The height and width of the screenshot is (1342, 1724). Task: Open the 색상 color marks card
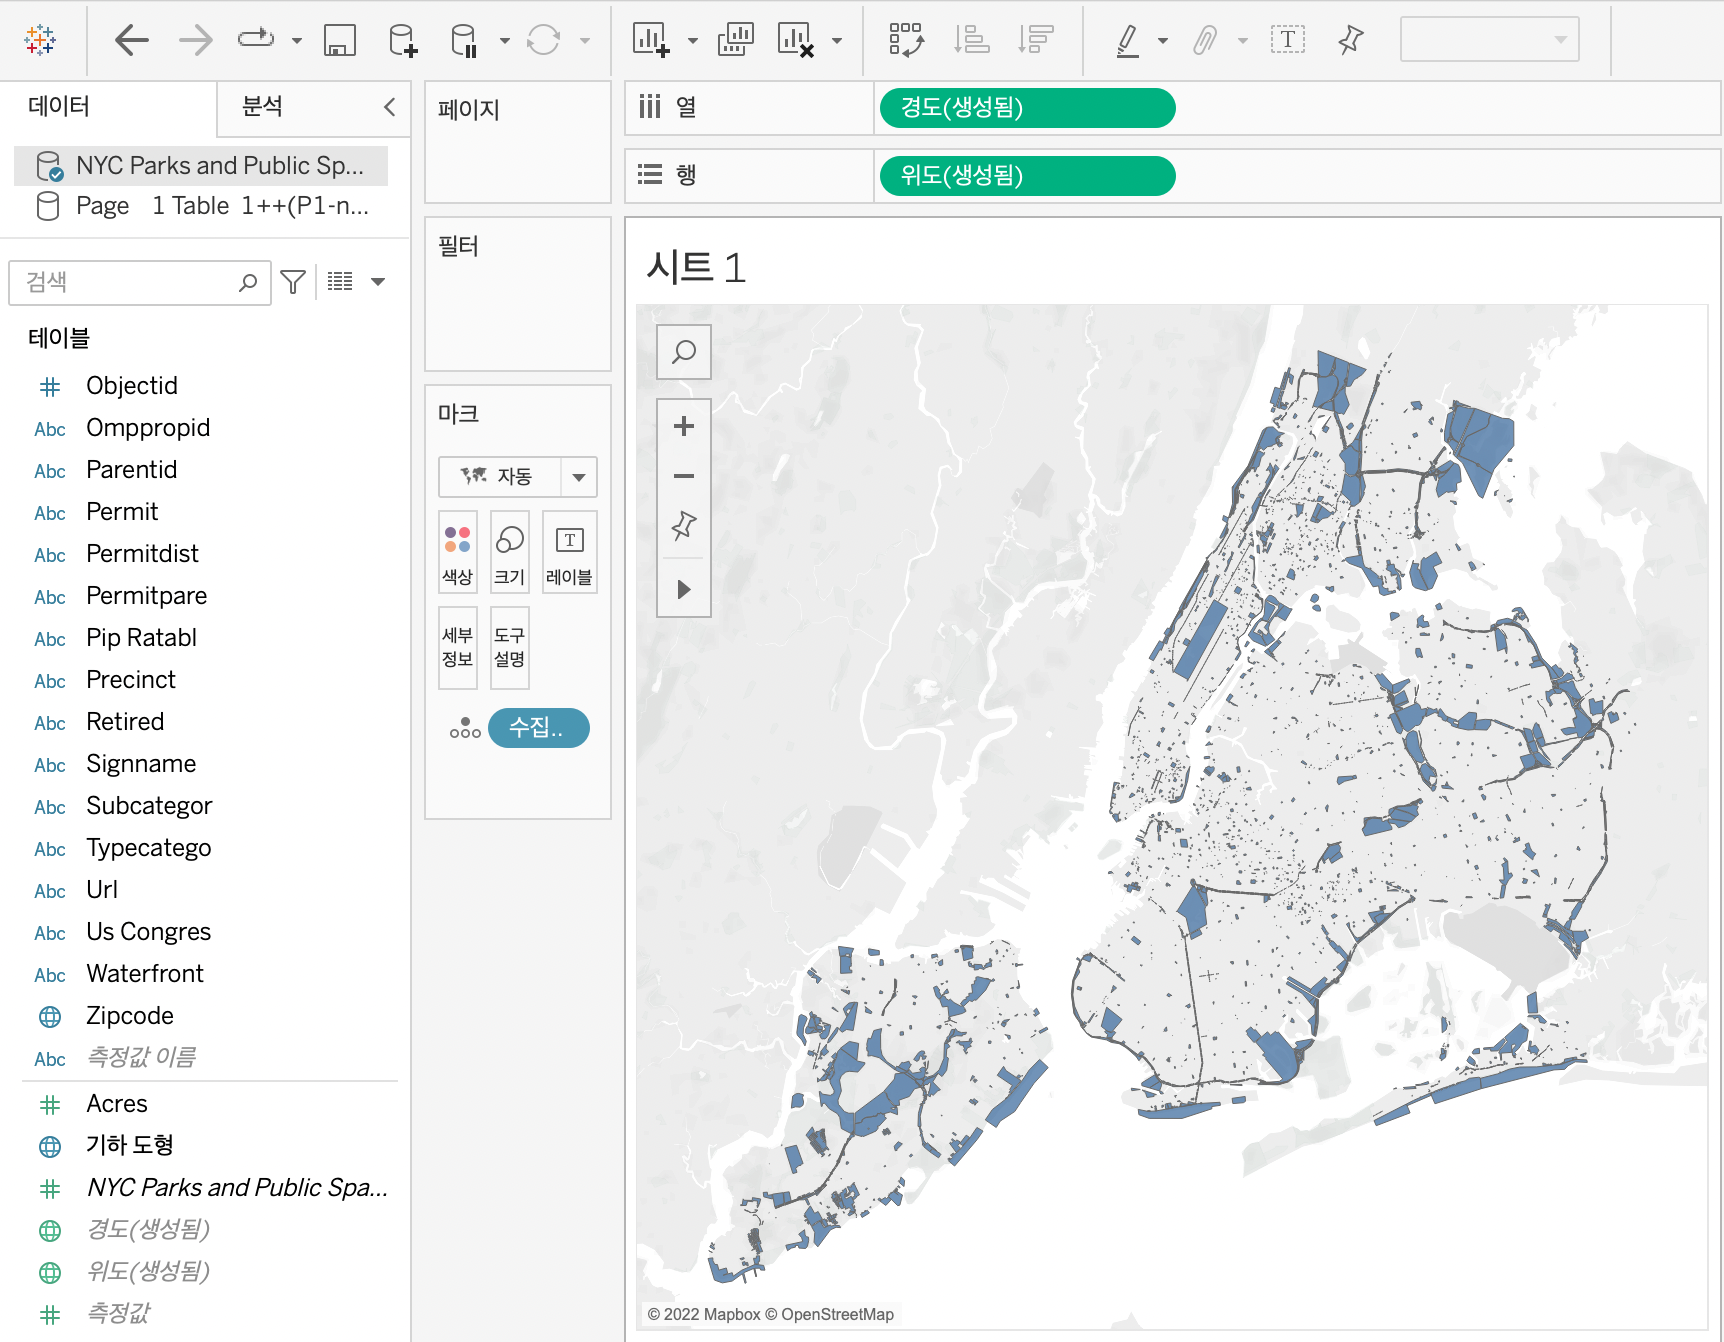tap(457, 553)
